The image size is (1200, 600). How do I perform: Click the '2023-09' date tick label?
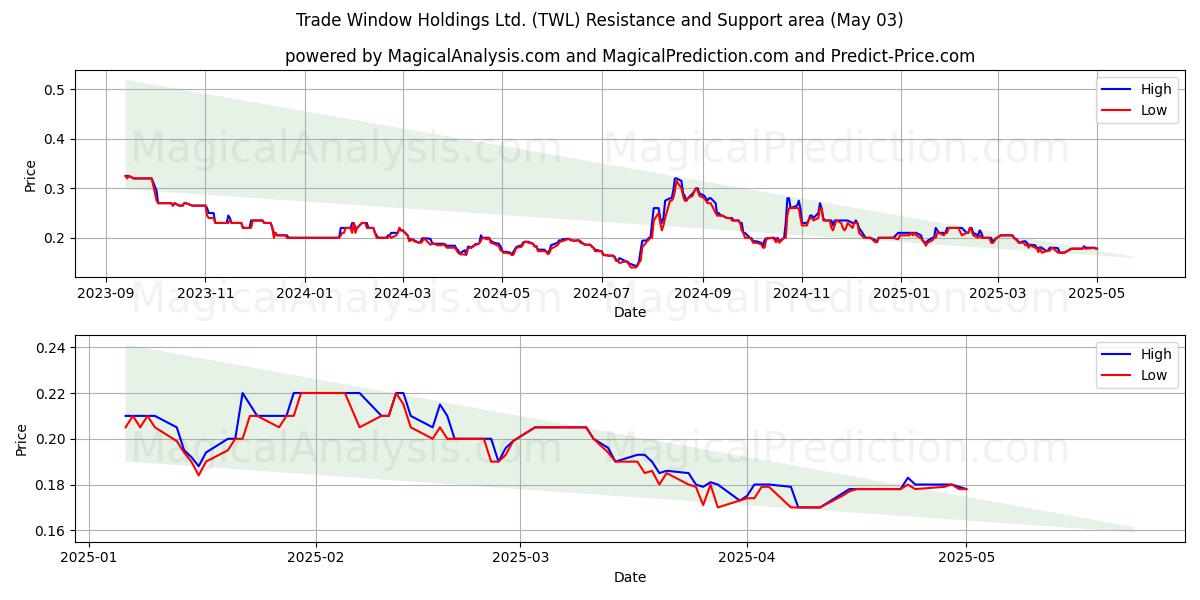(107, 294)
